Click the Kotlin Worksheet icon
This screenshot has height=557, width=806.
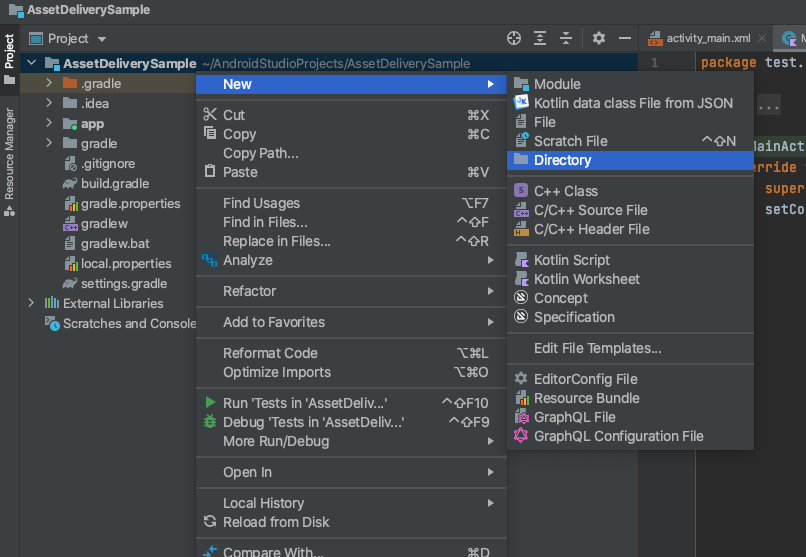(521, 278)
